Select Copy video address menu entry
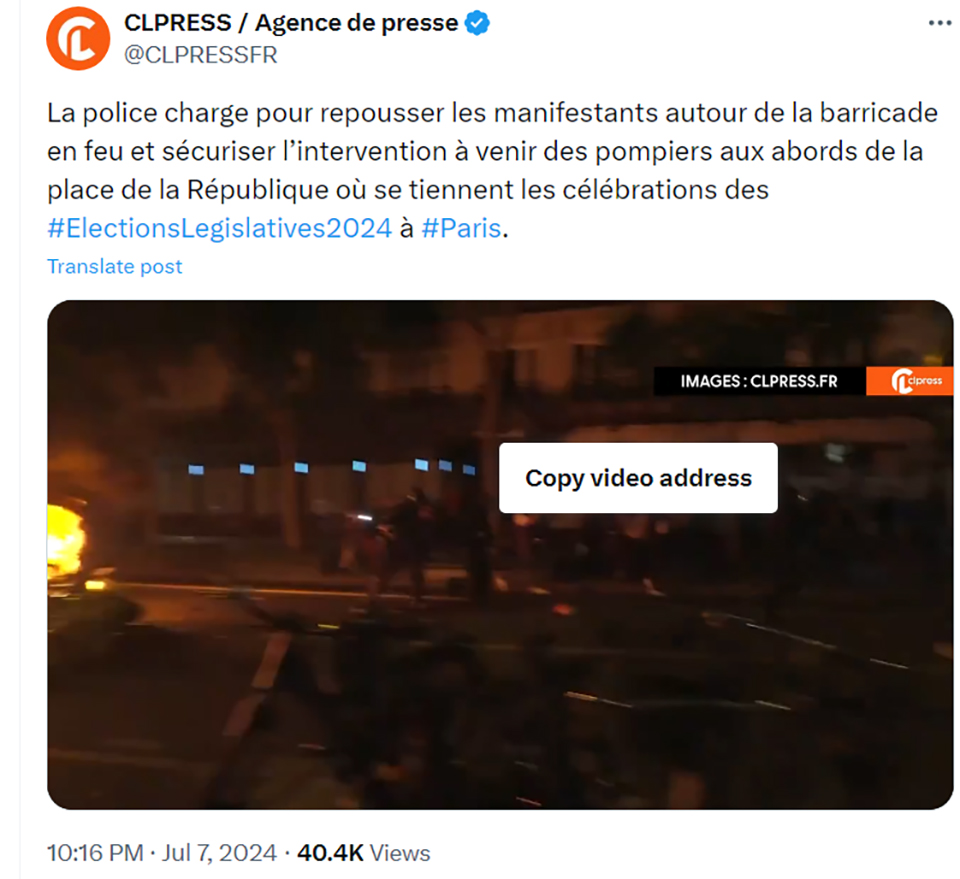Screen dimensions: 960x879 (638, 478)
